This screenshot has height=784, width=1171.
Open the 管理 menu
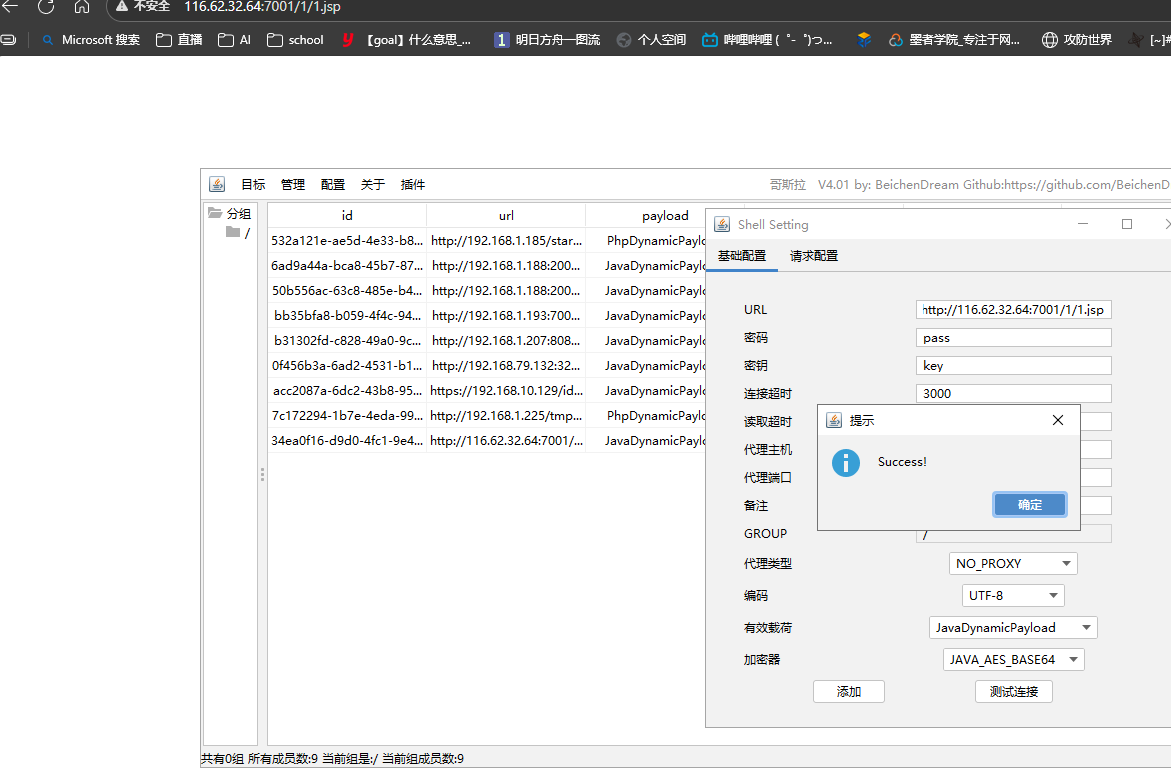click(x=292, y=185)
